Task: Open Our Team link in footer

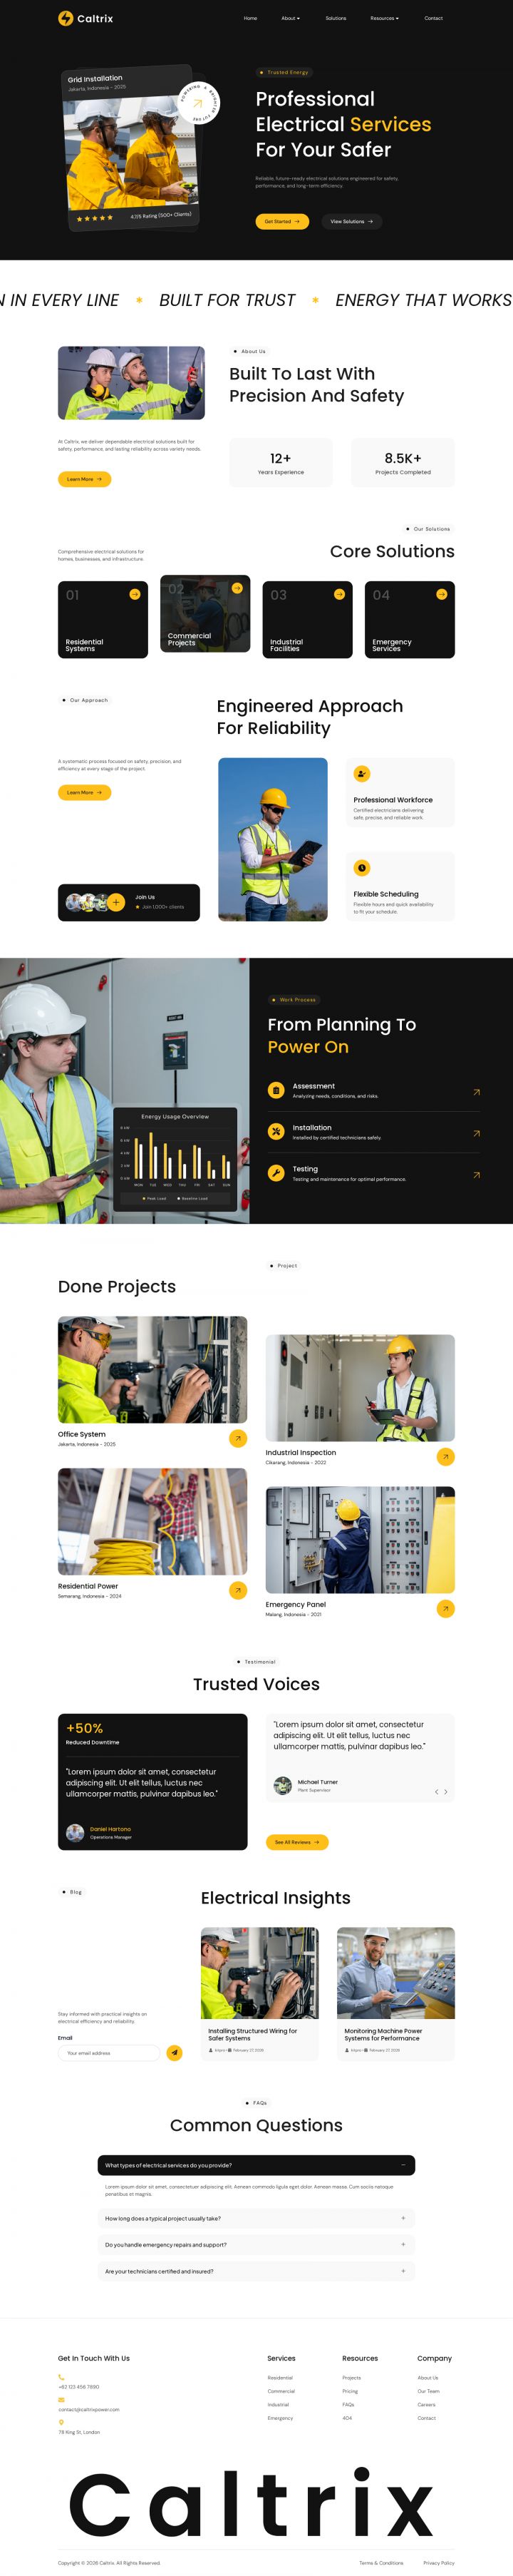Action: click(428, 2391)
